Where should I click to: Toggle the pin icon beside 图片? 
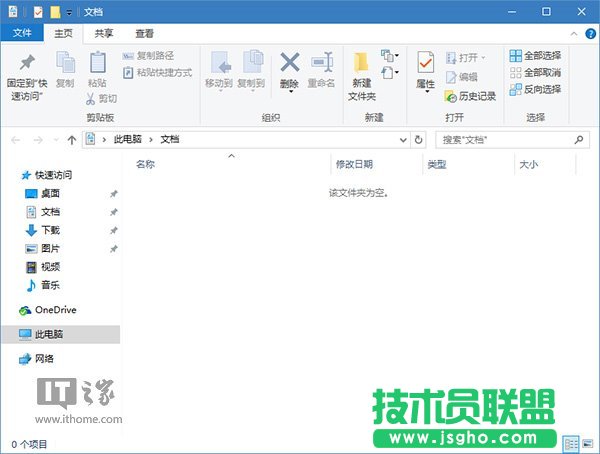pyautogui.click(x=114, y=249)
